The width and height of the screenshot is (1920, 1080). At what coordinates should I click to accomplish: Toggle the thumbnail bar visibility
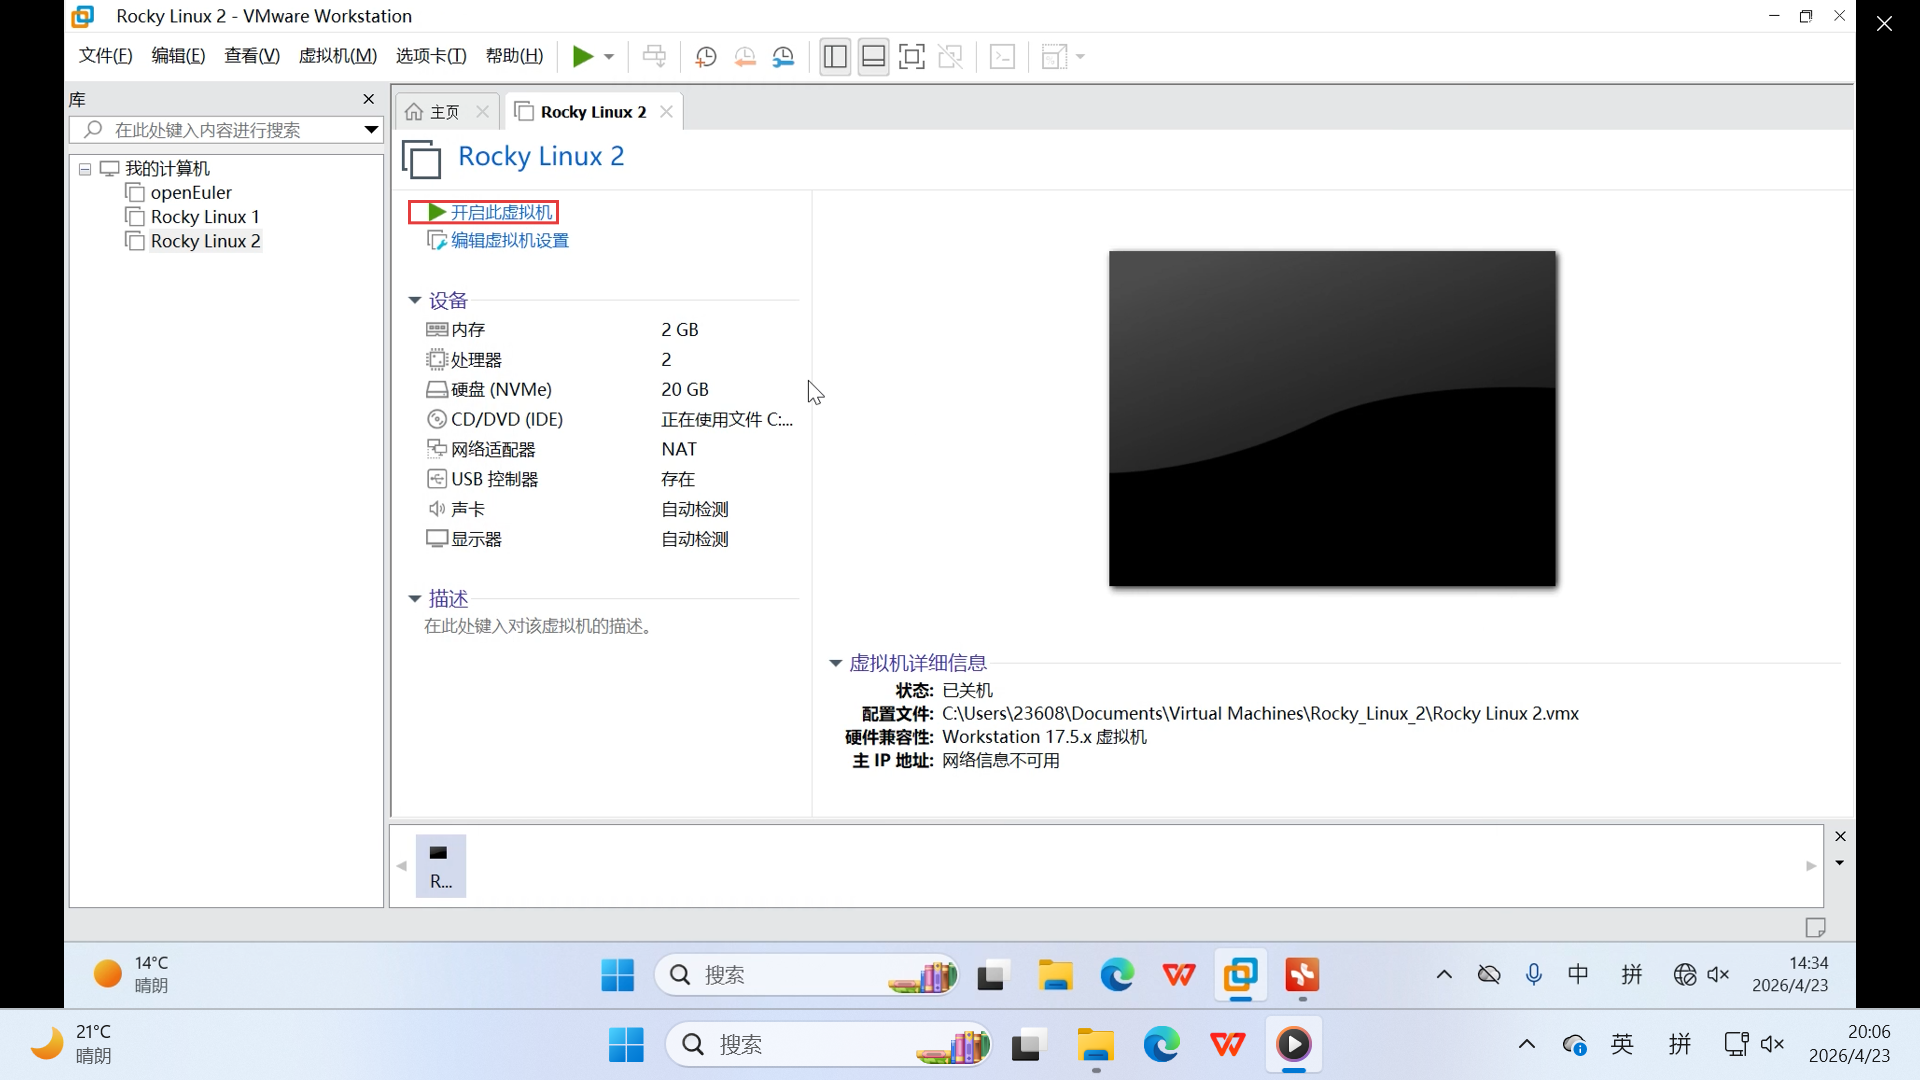pyautogui.click(x=873, y=57)
